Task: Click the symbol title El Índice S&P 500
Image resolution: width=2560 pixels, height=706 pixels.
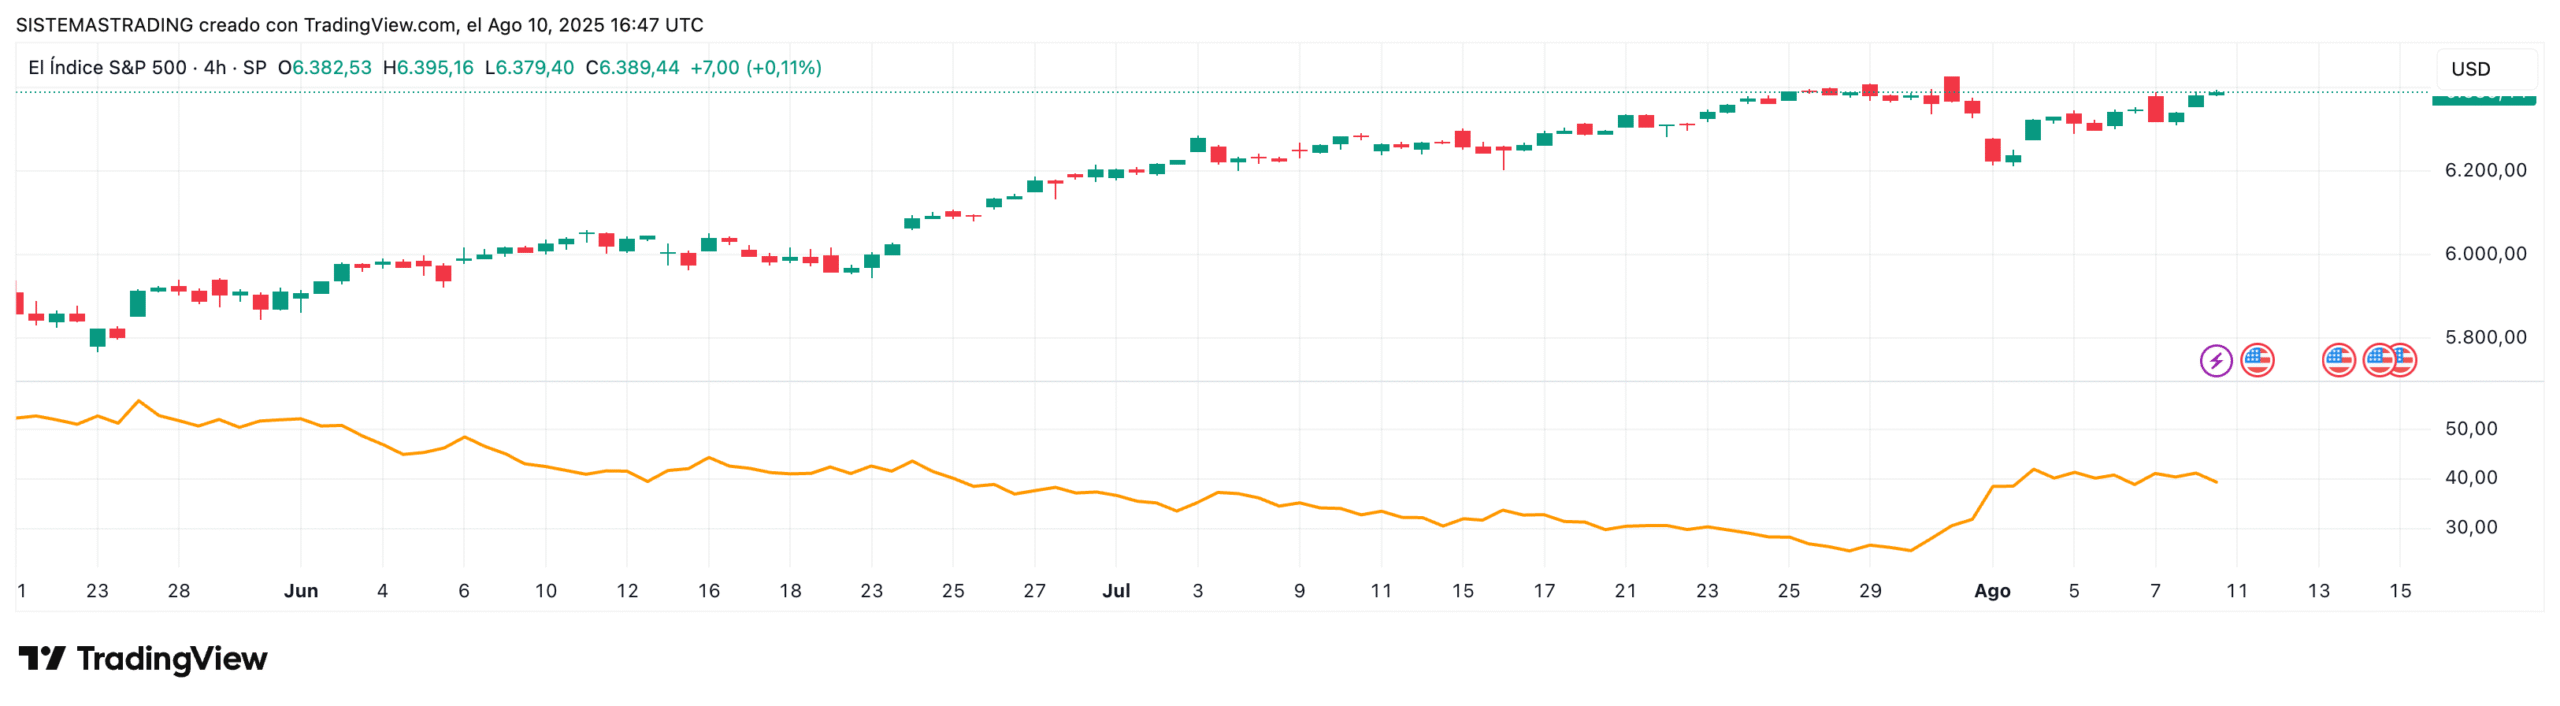Action: 107,68
